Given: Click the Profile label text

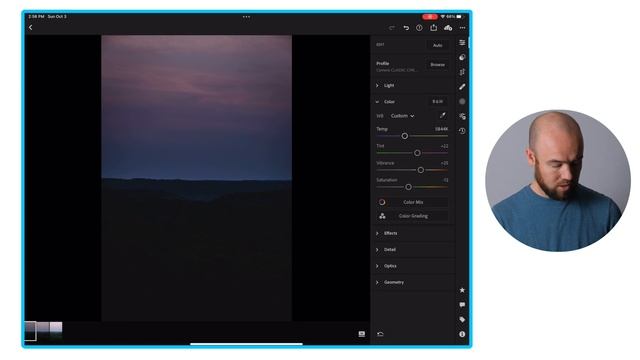Looking at the screenshot, I should coord(382,64).
